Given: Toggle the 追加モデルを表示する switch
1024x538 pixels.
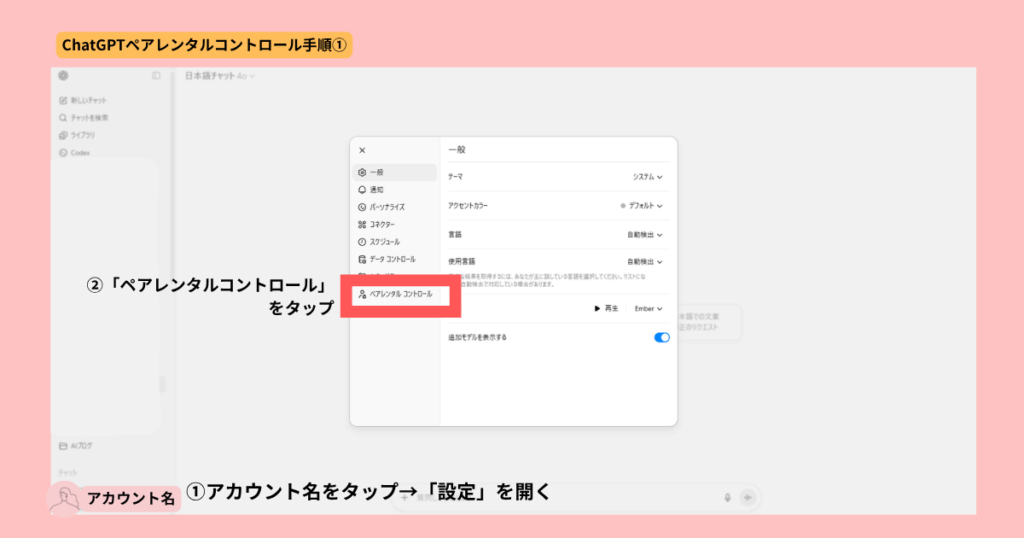Looking at the screenshot, I should click(662, 338).
